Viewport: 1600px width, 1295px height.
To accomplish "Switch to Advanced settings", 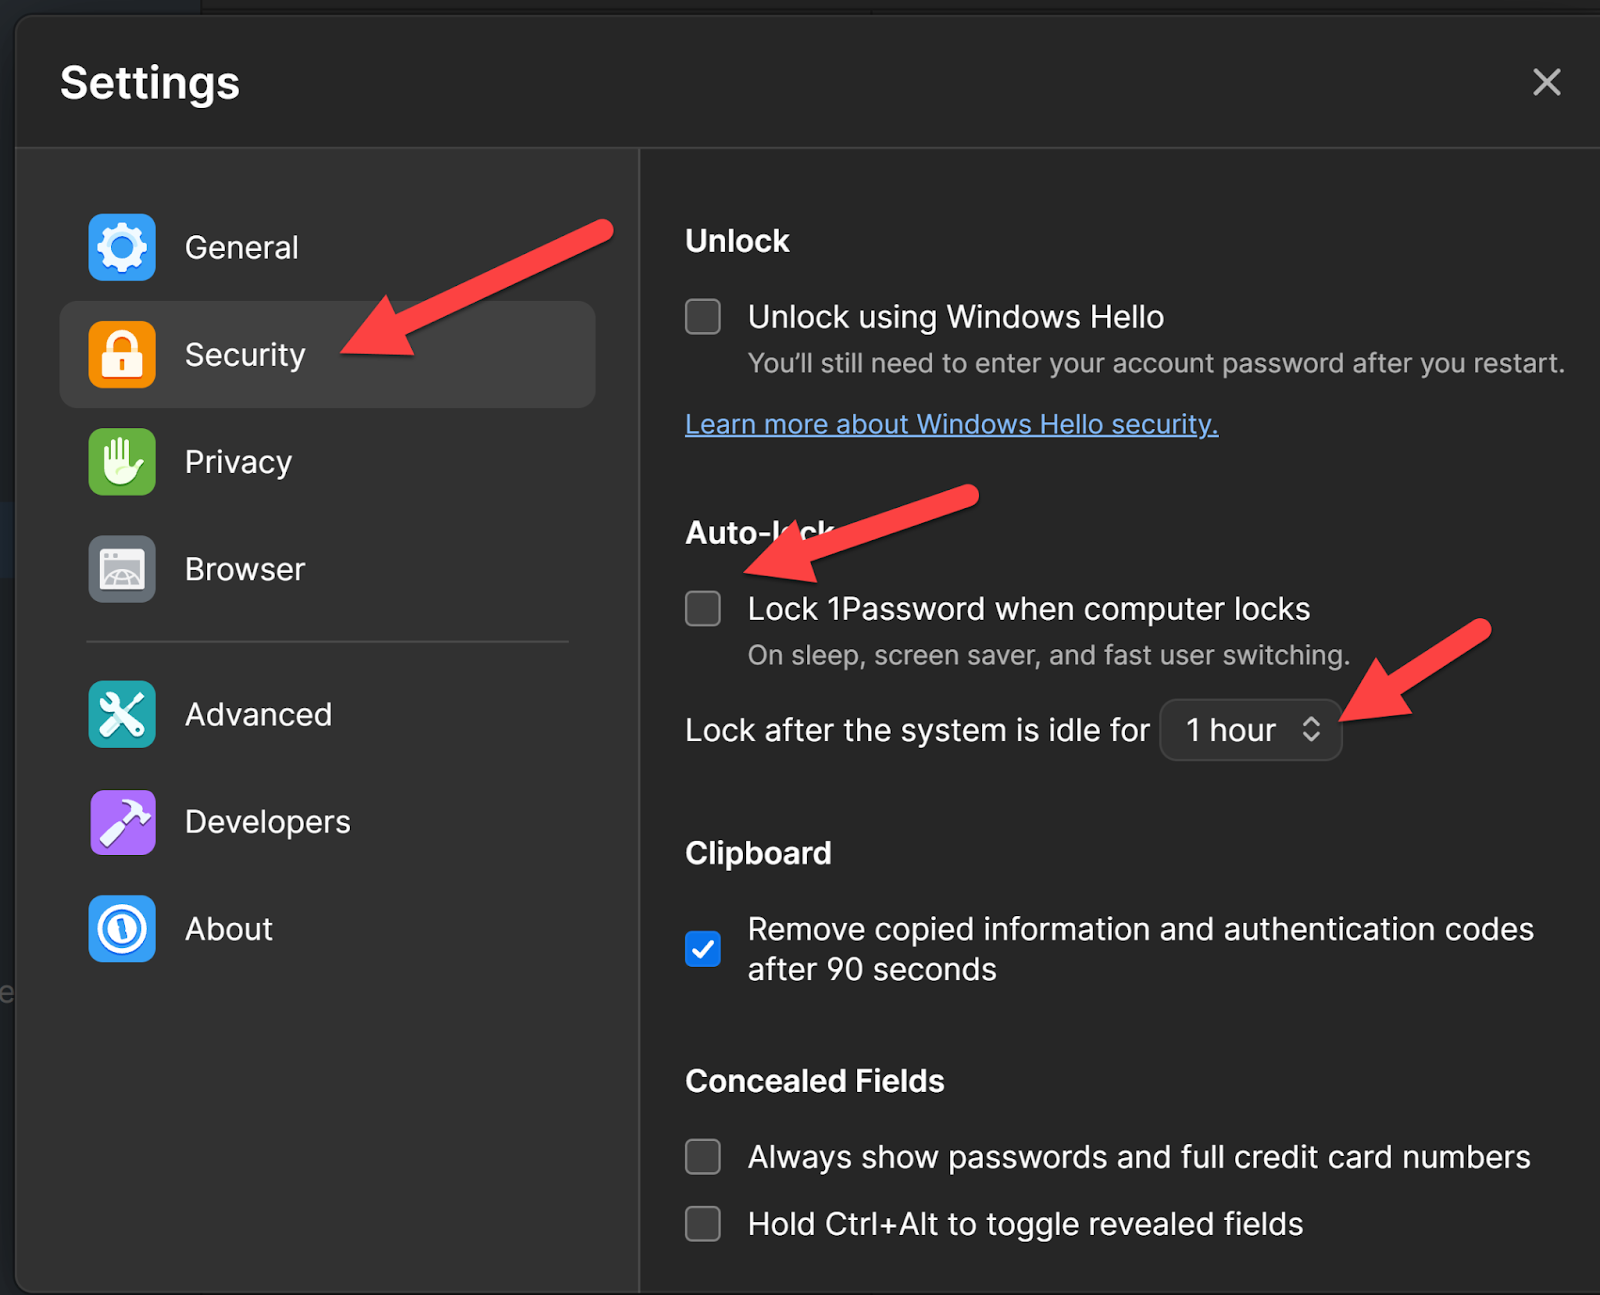I will tap(327, 714).
